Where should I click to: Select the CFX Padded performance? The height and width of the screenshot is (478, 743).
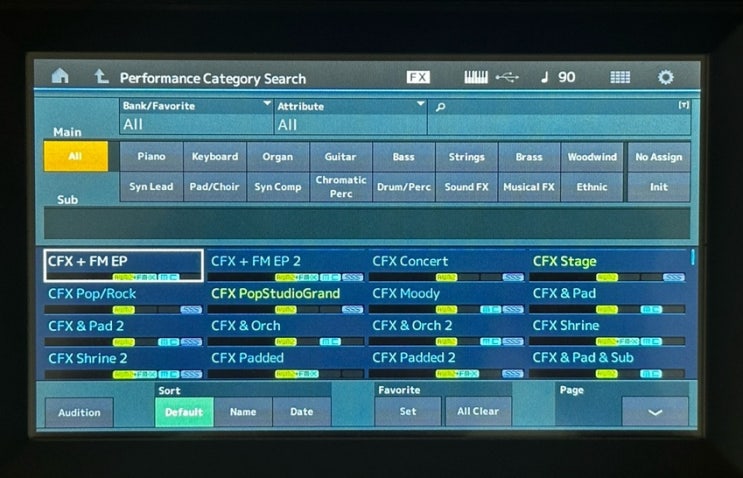click(286, 363)
